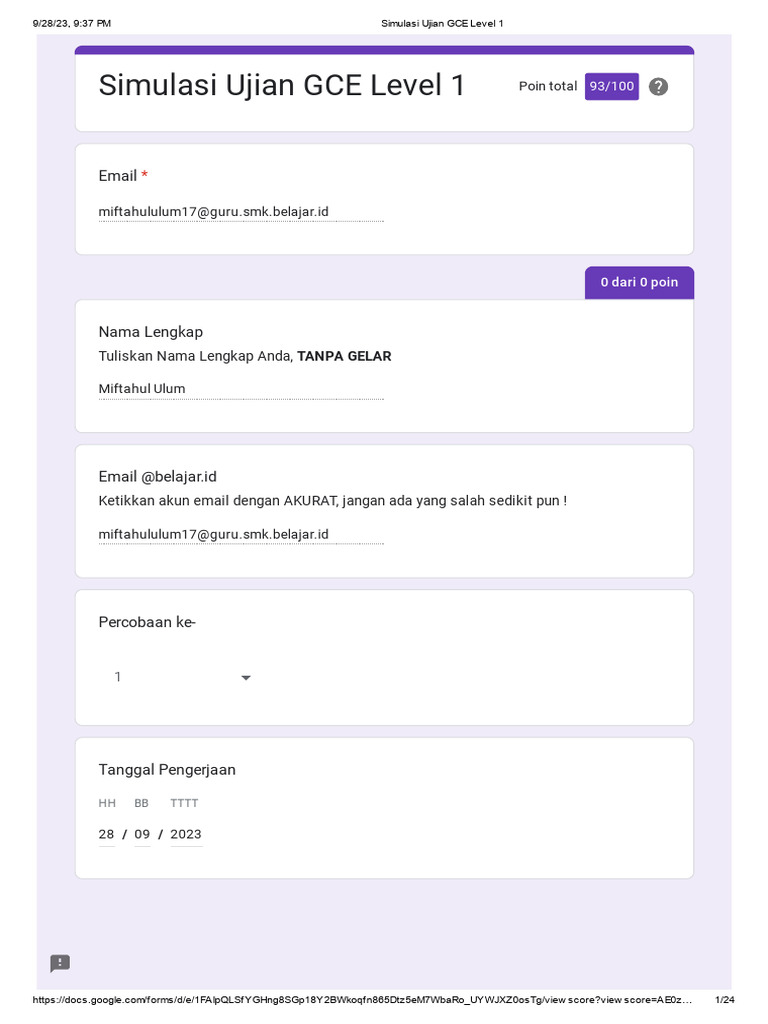Click the 93/100 total points badge
Screen dimensions: 768x1024
coord(612,87)
